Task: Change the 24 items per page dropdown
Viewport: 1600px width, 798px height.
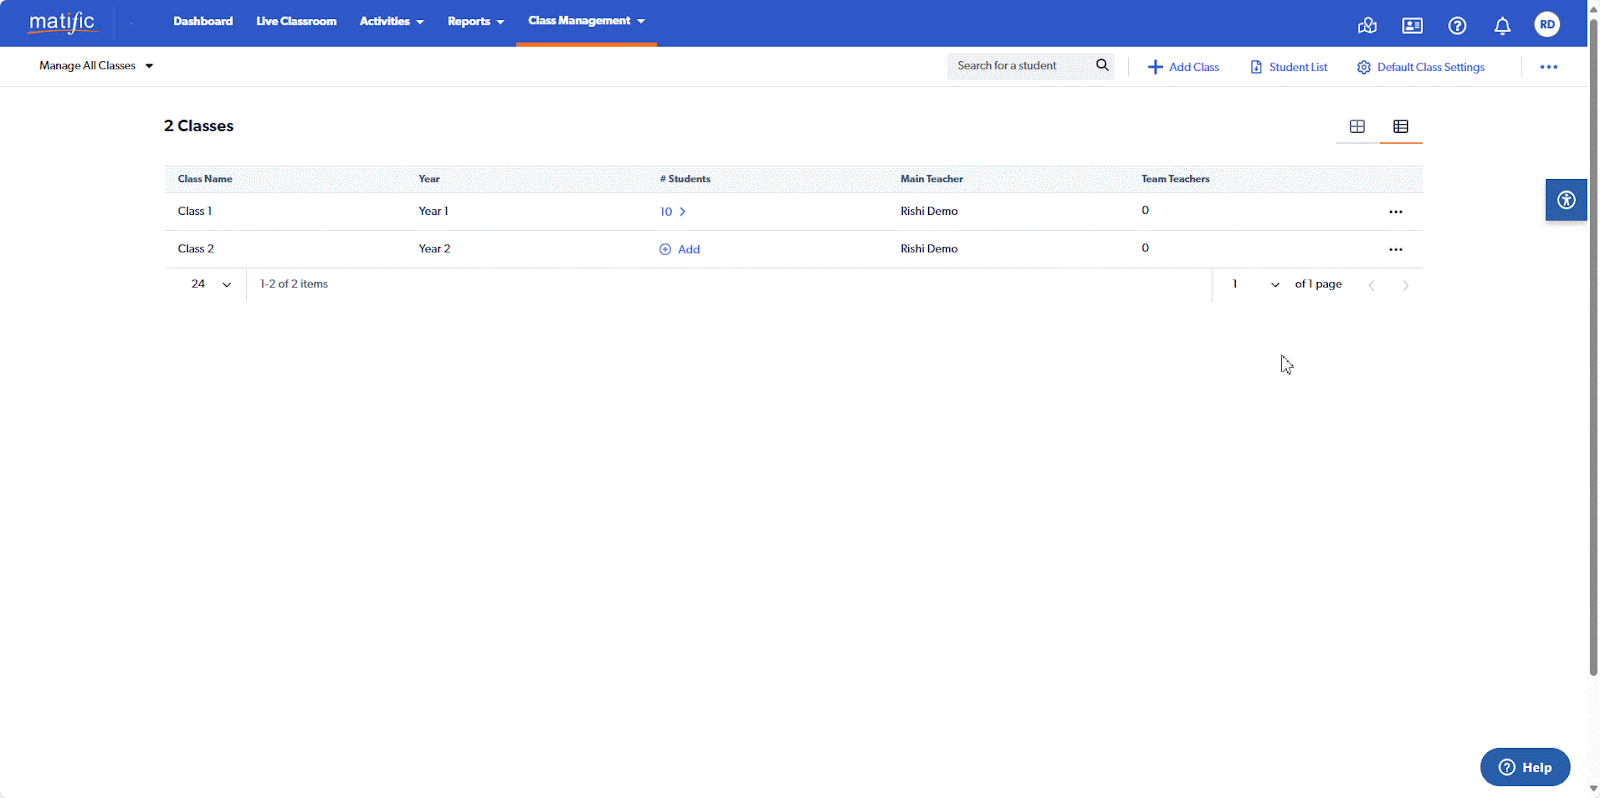Action: 210,284
